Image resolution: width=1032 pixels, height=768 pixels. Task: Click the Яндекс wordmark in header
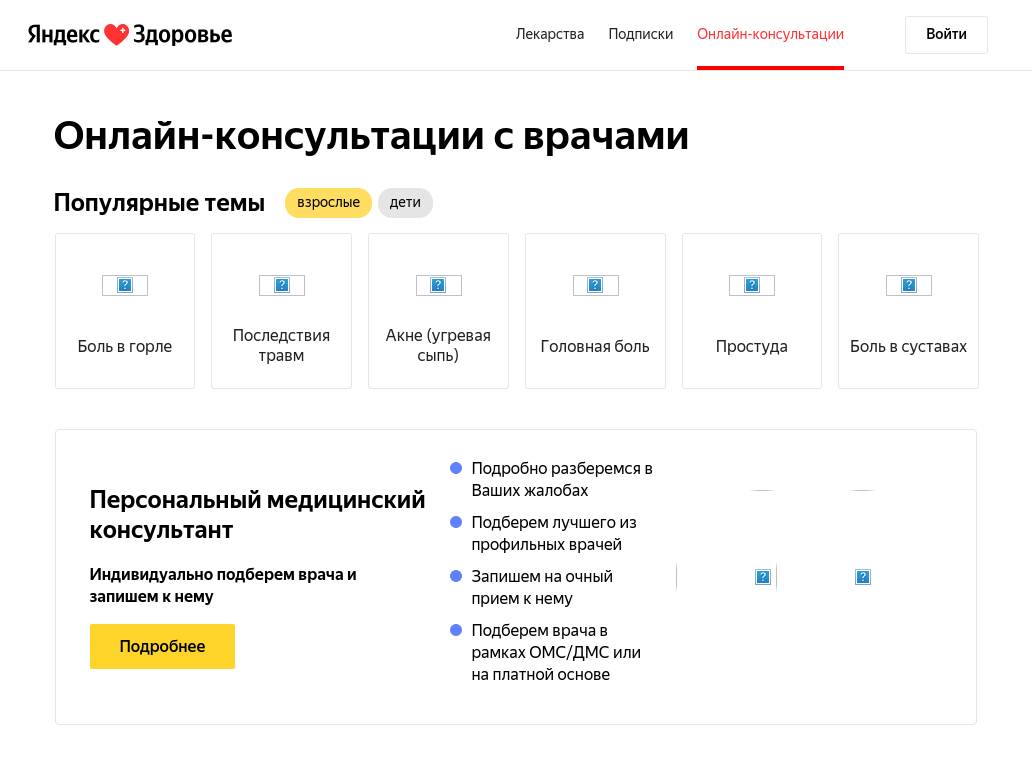[x=63, y=35]
